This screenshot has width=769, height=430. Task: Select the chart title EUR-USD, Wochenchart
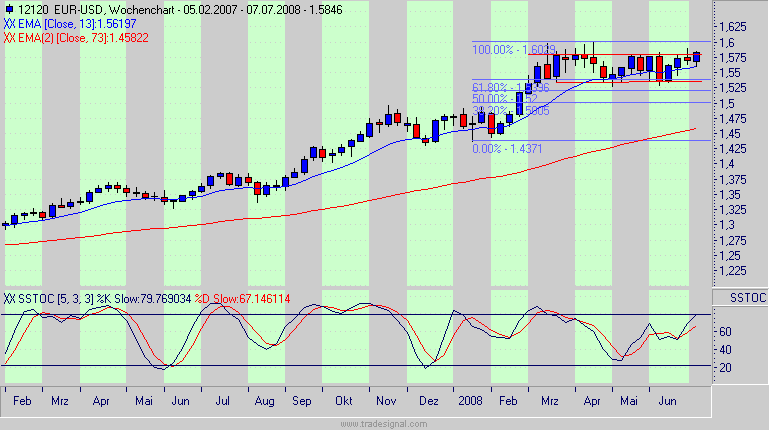point(116,10)
